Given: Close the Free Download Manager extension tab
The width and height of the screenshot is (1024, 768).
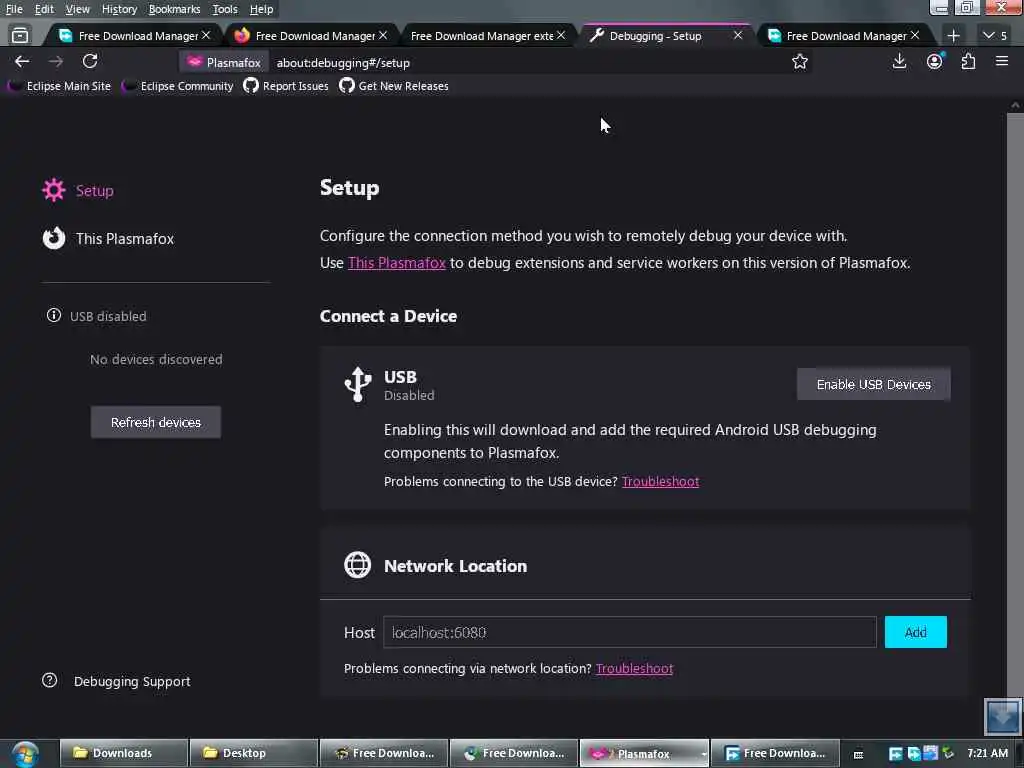Looking at the screenshot, I should 560,35.
